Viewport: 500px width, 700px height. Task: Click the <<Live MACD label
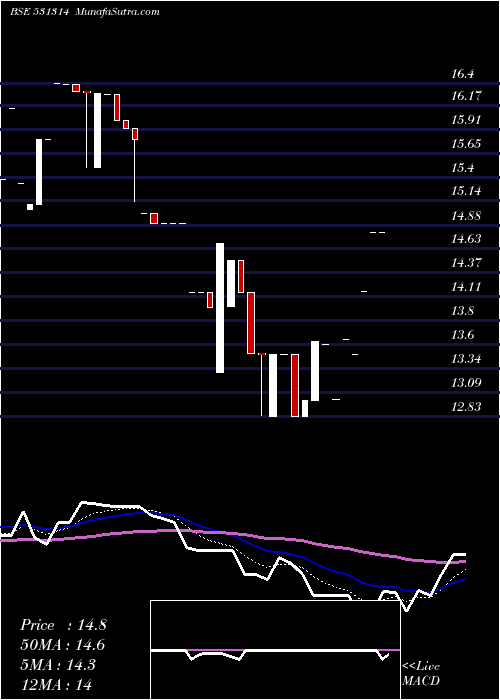[421, 673]
